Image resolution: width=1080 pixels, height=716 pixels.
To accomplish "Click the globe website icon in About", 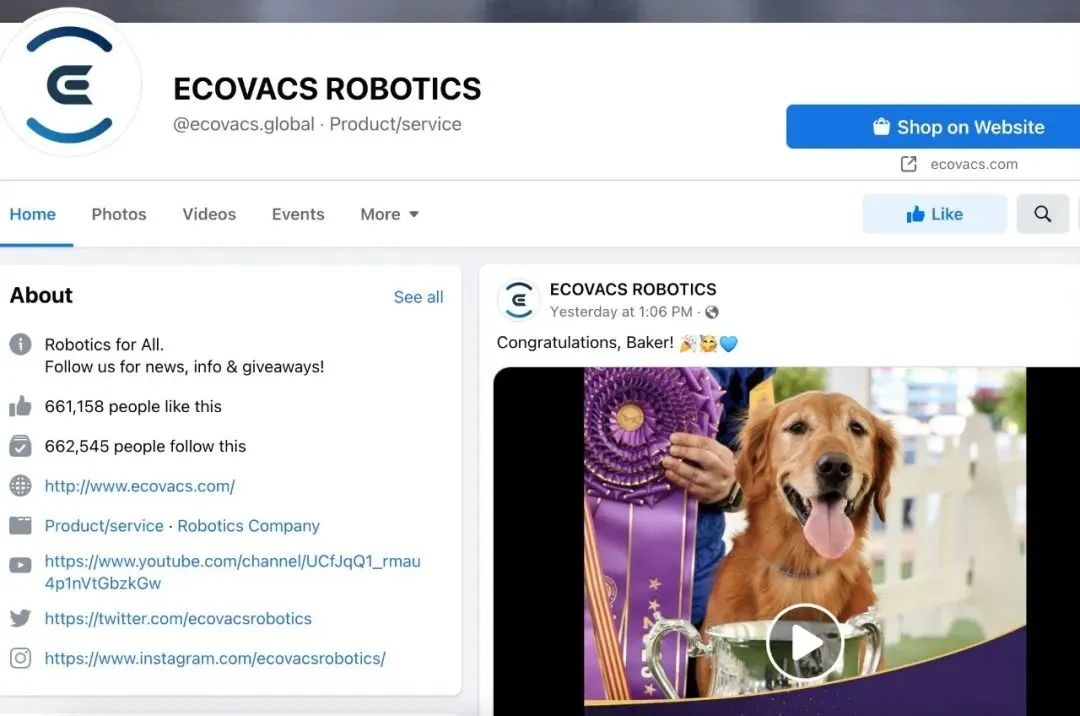I will (x=20, y=486).
